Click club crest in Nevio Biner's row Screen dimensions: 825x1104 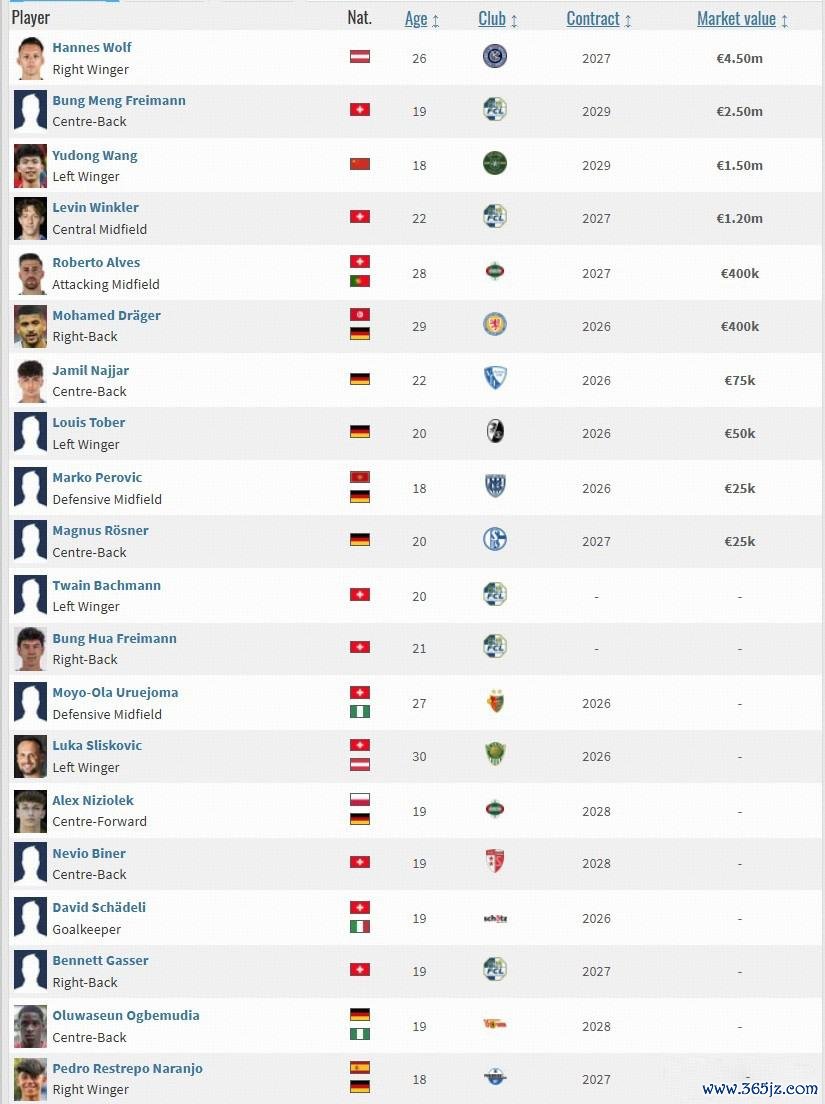point(494,862)
